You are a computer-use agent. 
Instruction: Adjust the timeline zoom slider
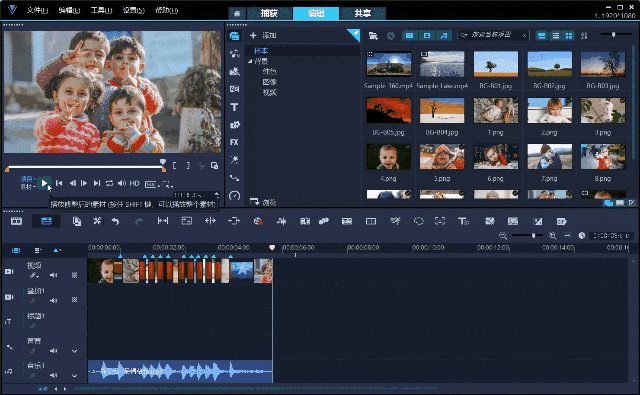[527, 235]
